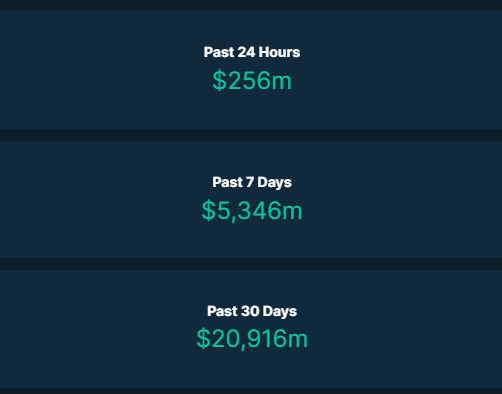Screen dimensions: 502x394
Task: Click the word Hours in first card
Action: click(279, 52)
